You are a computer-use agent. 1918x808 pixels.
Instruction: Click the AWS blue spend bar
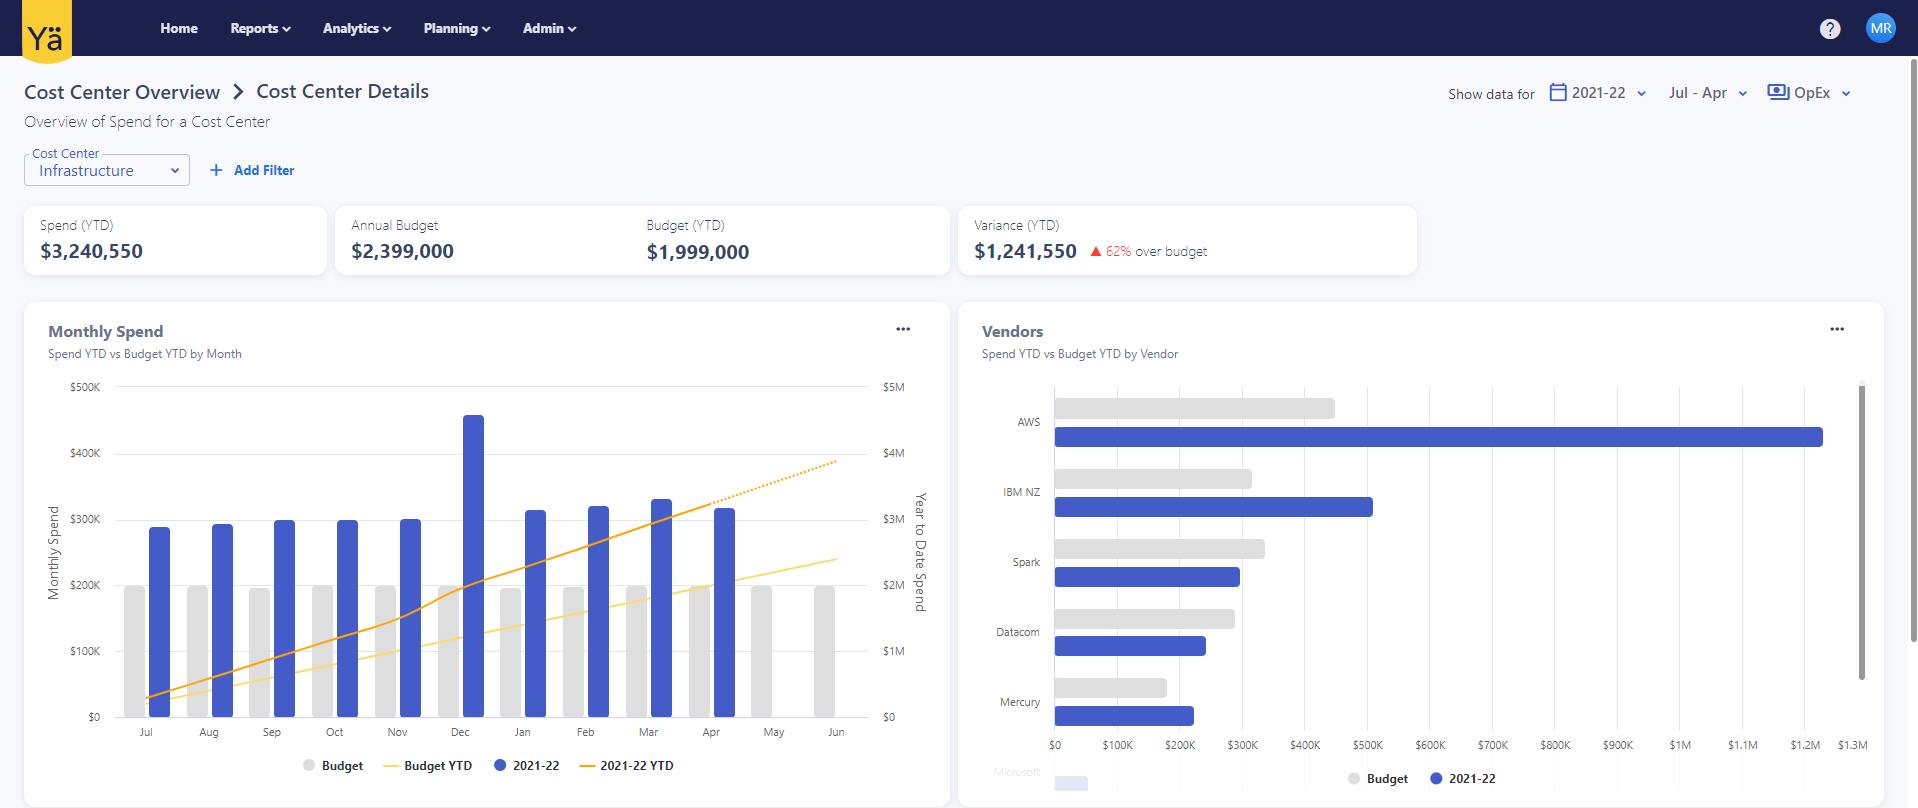point(1437,437)
